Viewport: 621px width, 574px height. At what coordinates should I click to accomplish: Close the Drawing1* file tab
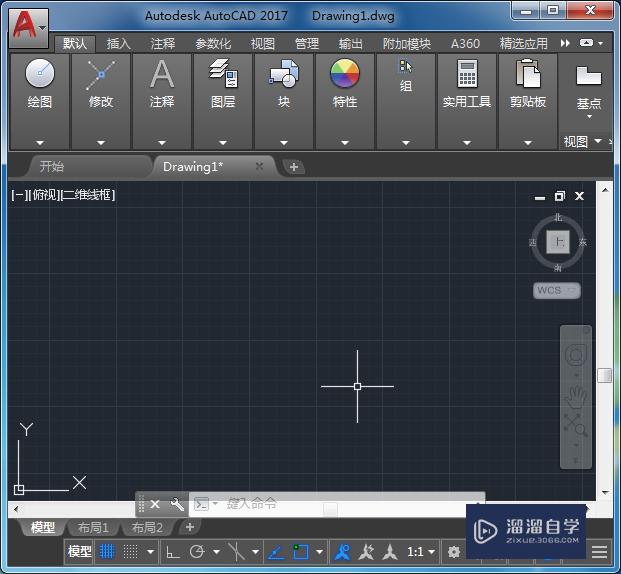coord(259,166)
